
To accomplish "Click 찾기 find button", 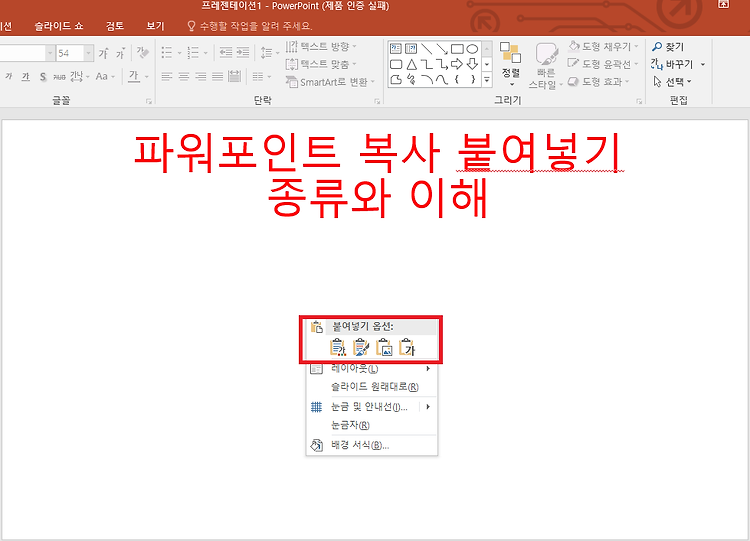I will point(668,47).
